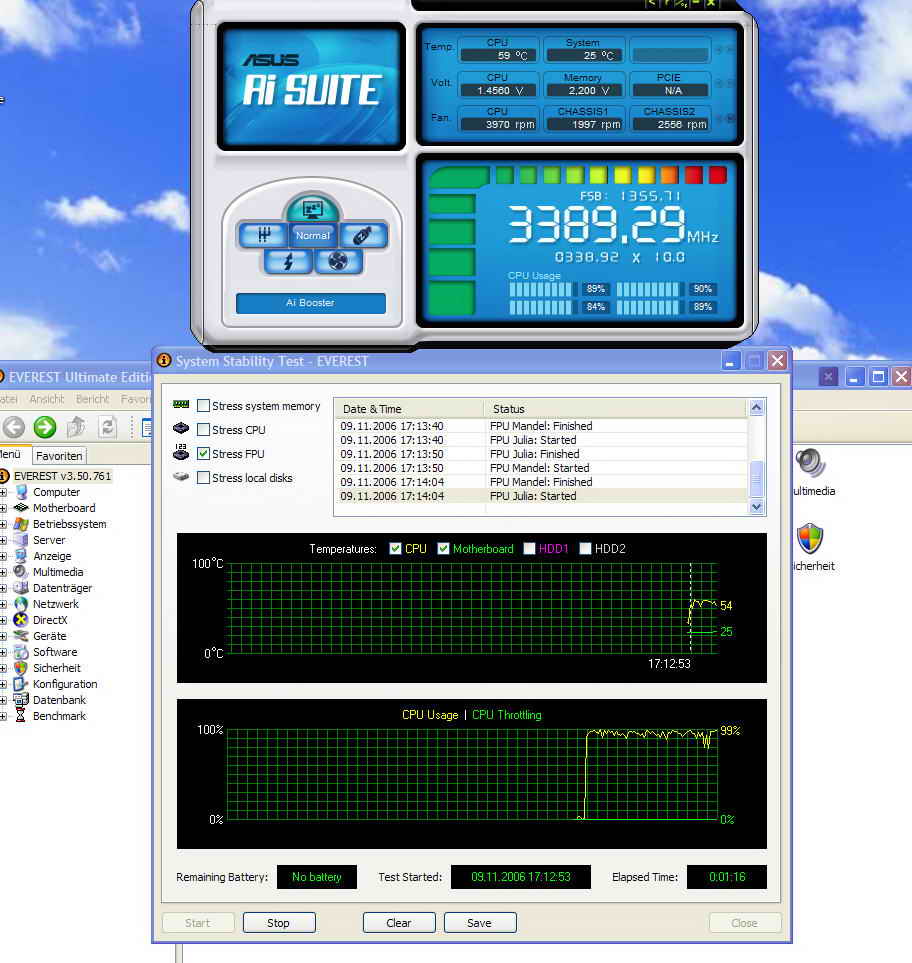Click the Elapsed Time 0:01:16 field
Image resolution: width=912 pixels, height=963 pixels.
pyautogui.click(x=727, y=877)
